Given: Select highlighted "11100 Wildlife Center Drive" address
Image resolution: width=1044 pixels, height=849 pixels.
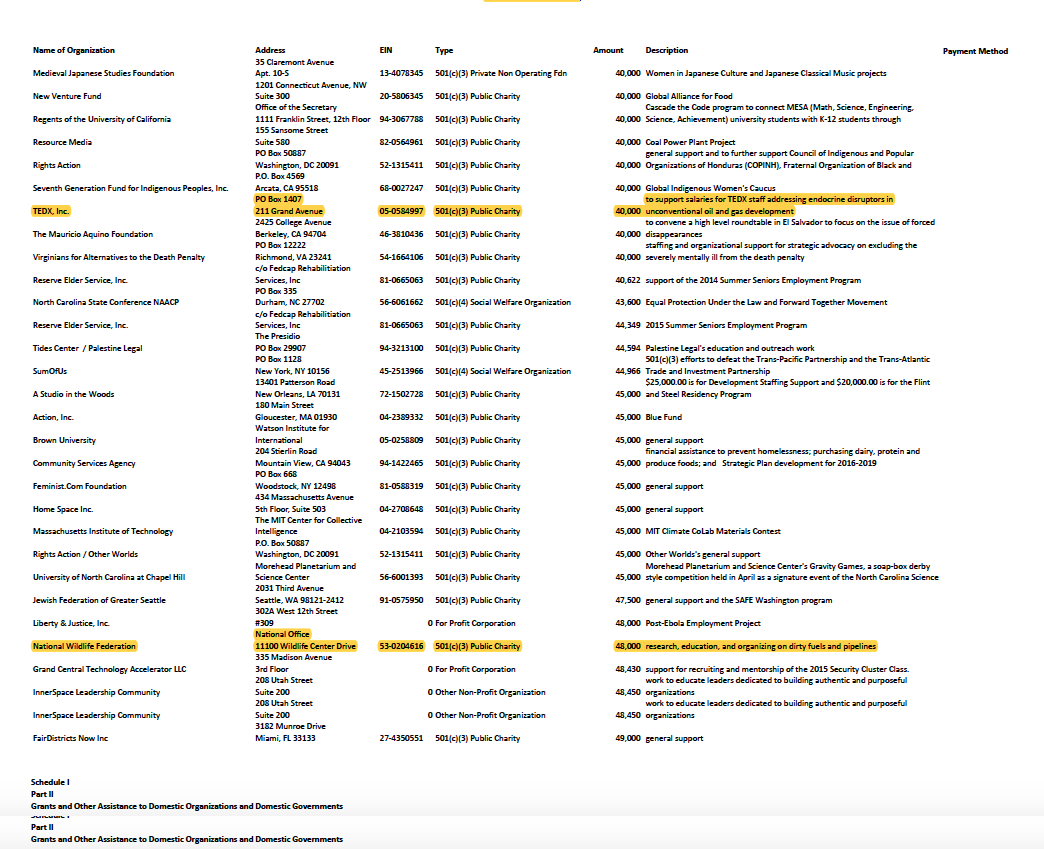Looking at the screenshot, I should pyautogui.click(x=306, y=646).
